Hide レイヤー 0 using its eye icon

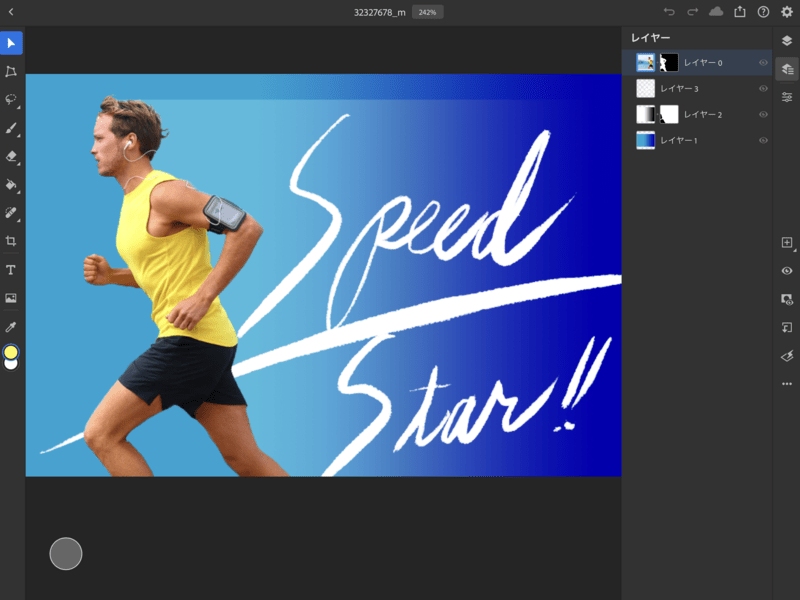point(763,62)
